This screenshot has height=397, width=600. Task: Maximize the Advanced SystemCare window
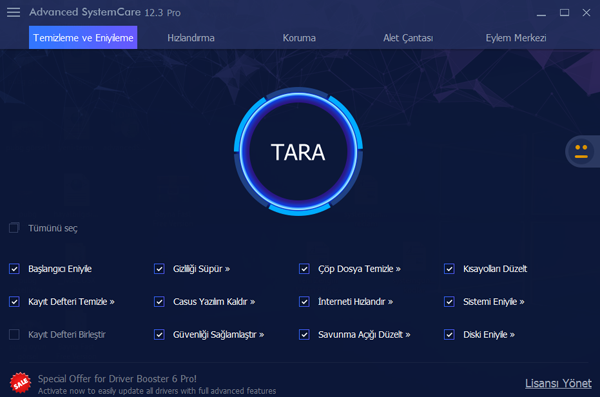pos(564,13)
